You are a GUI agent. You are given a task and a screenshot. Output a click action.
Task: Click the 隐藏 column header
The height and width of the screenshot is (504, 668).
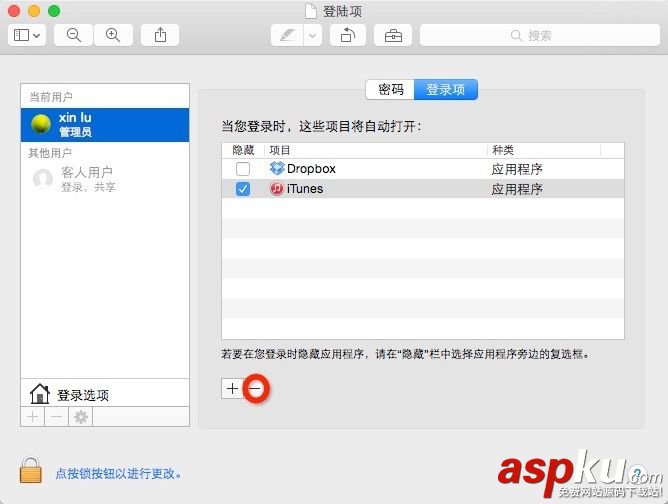243,150
